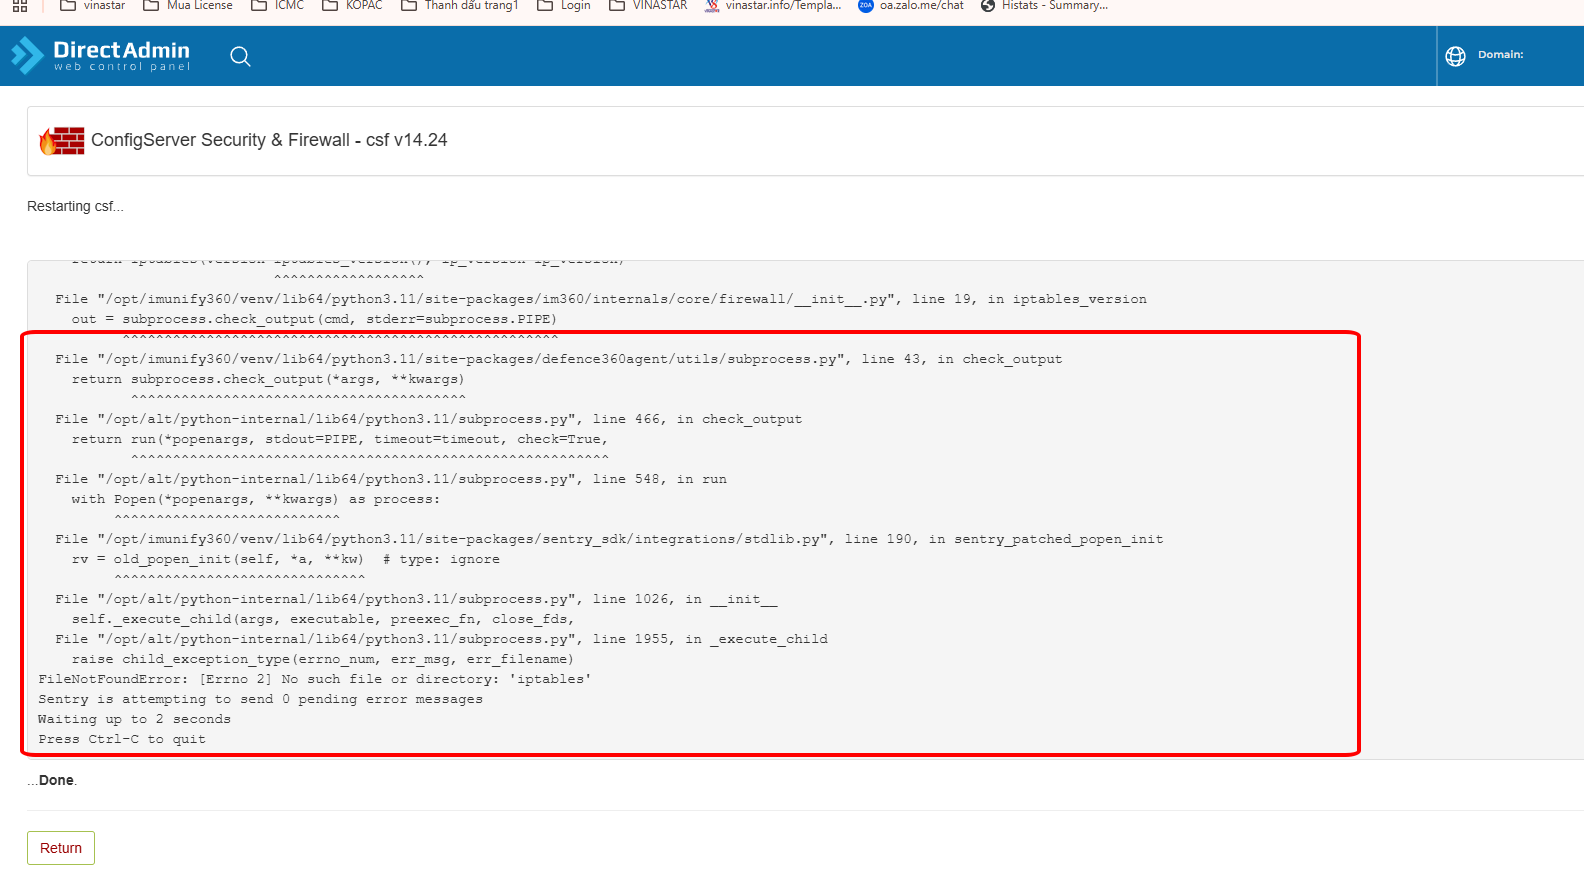Image resolution: width=1584 pixels, height=884 pixels.
Task: Click the Return button
Action: 61,848
